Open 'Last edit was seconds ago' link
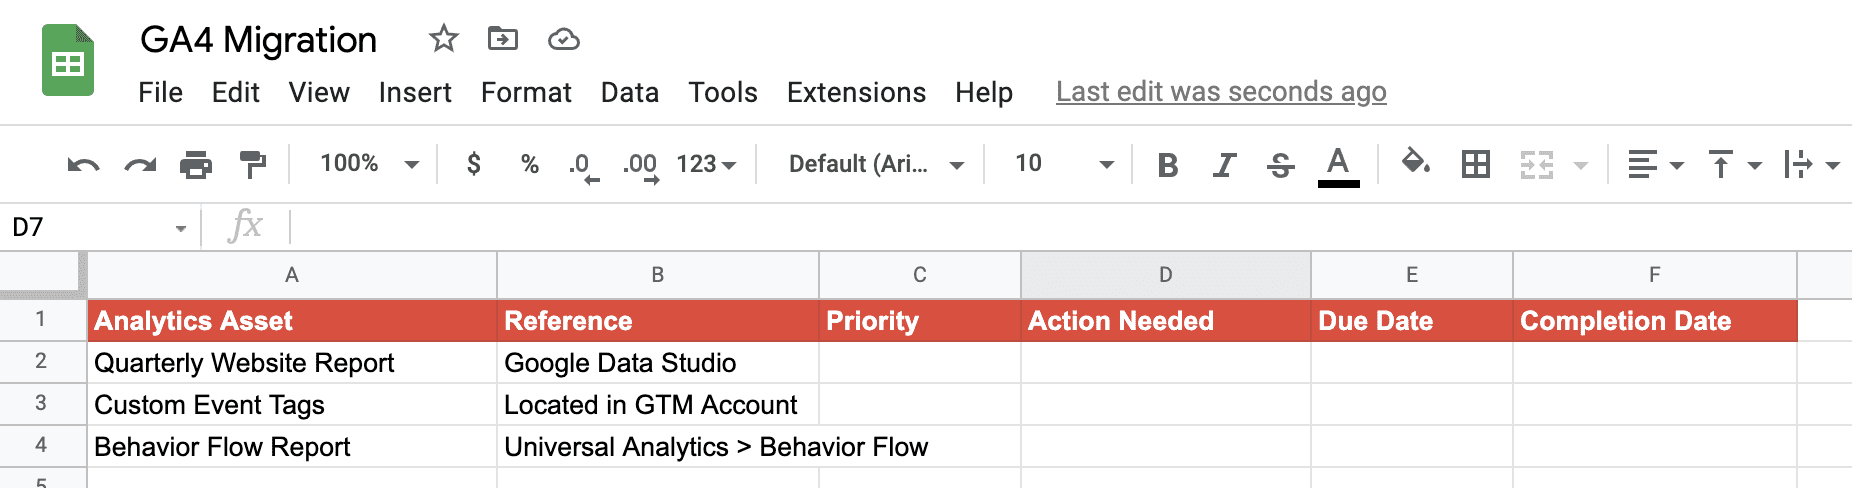Screen dimensions: 1852x488 1221,92
